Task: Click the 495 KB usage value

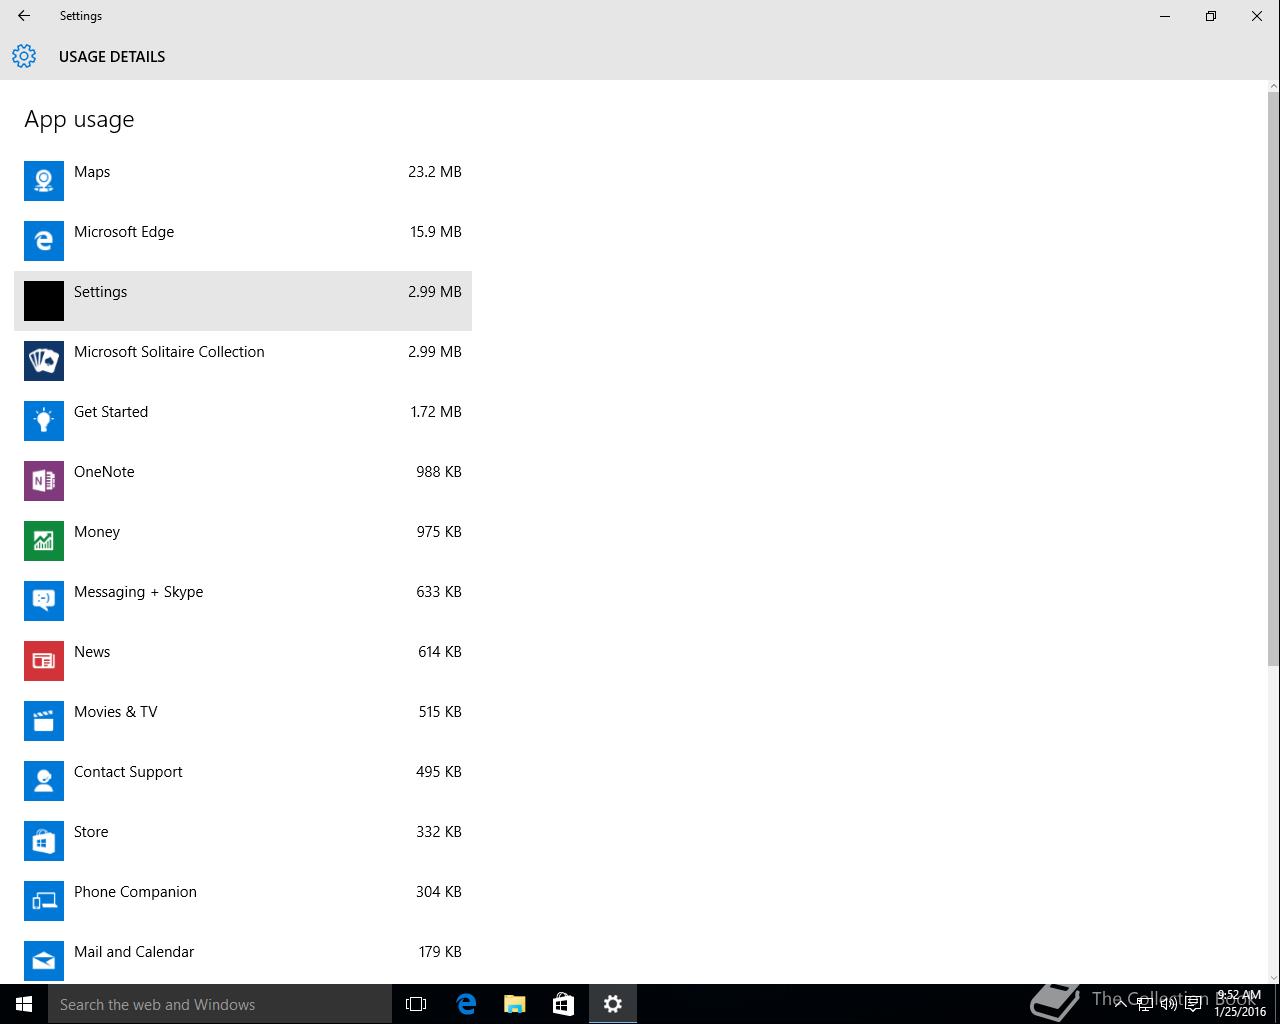Action: 439,772
